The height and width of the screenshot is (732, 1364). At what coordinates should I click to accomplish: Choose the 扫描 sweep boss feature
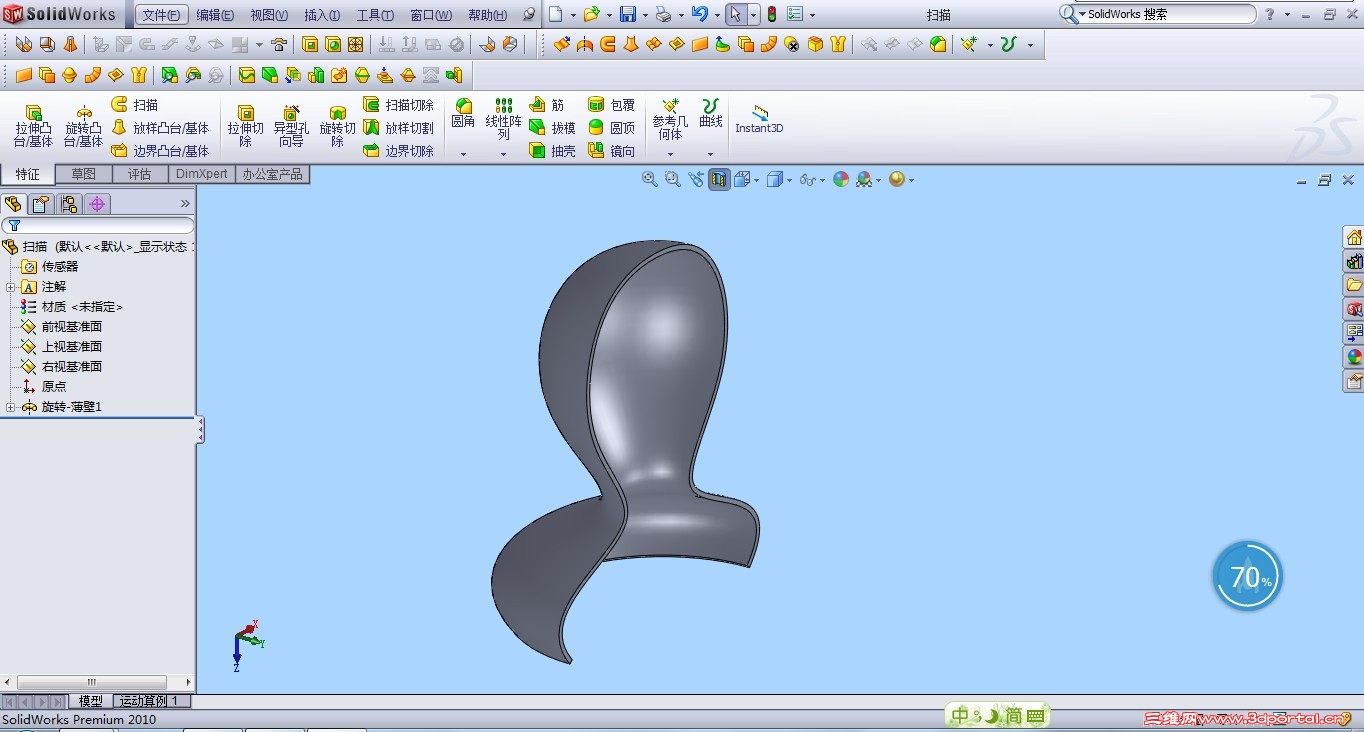135,105
